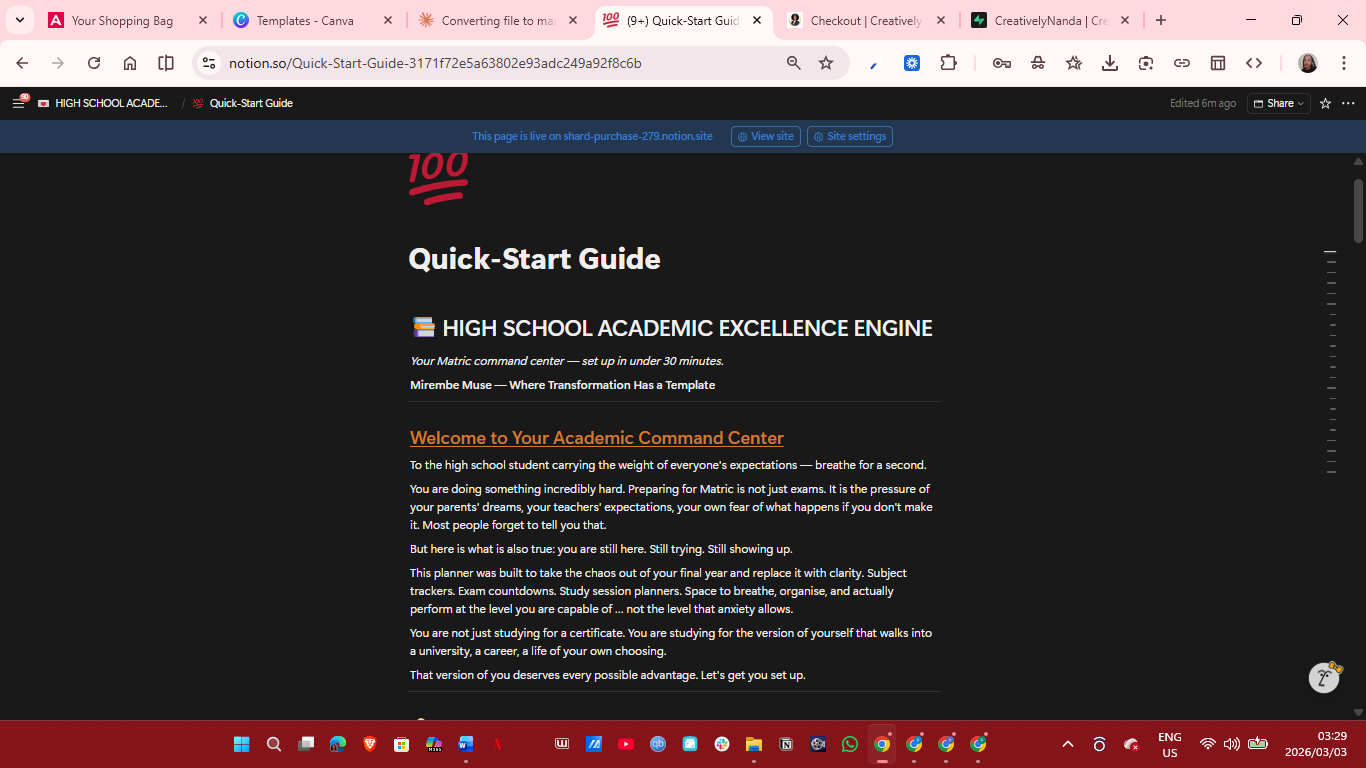Viewport: 1366px width, 768px height.
Task: Open the link-sharing chain icon in toolbar
Action: click(x=1182, y=62)
